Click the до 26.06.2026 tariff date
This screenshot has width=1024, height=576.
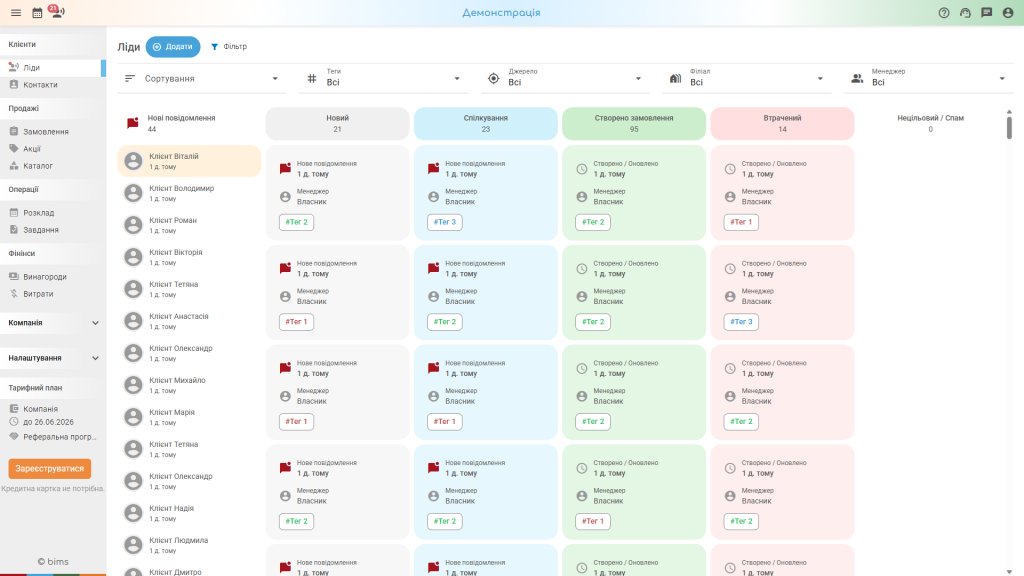point(48,422)
